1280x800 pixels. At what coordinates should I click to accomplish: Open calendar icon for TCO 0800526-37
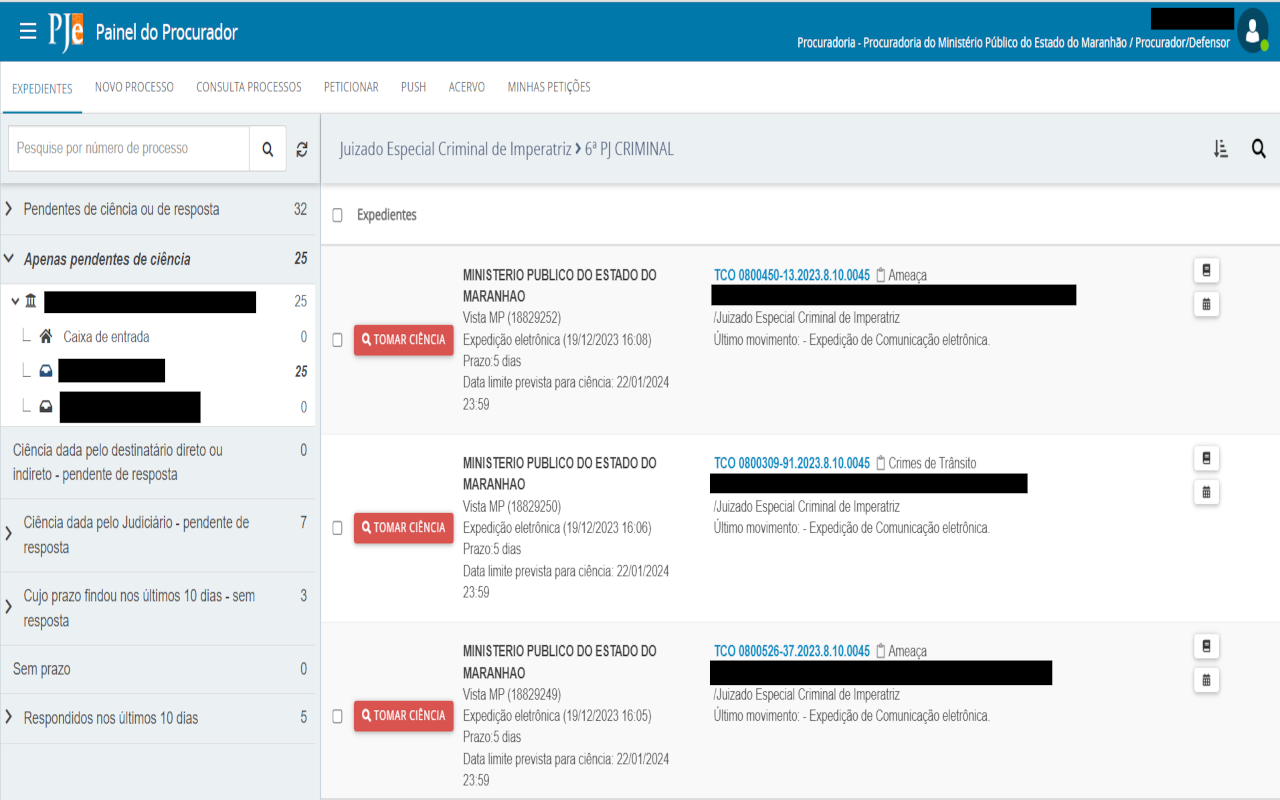tap(1206, 680)
